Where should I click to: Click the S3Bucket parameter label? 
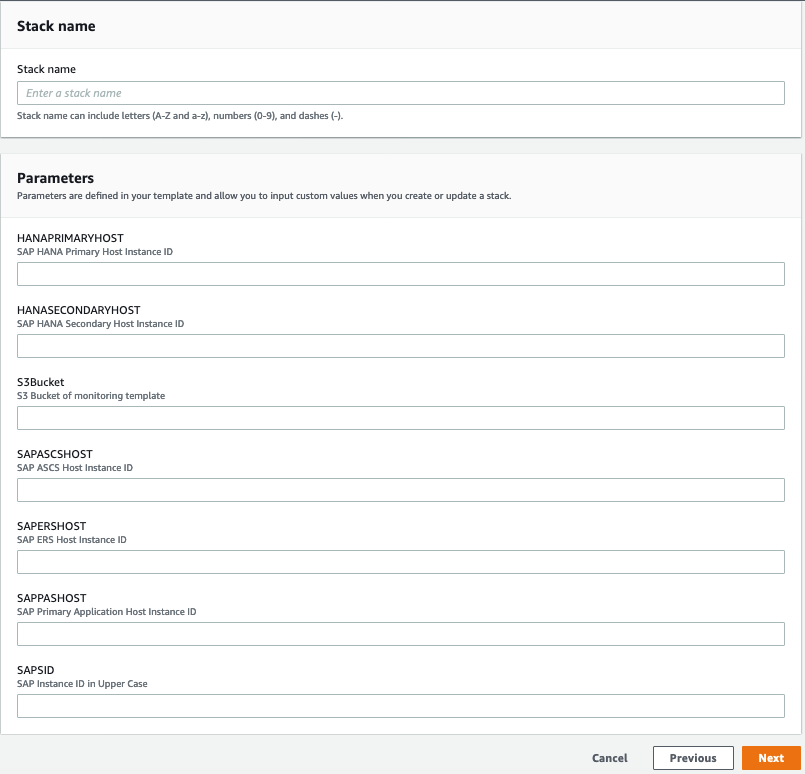point(41,382)
